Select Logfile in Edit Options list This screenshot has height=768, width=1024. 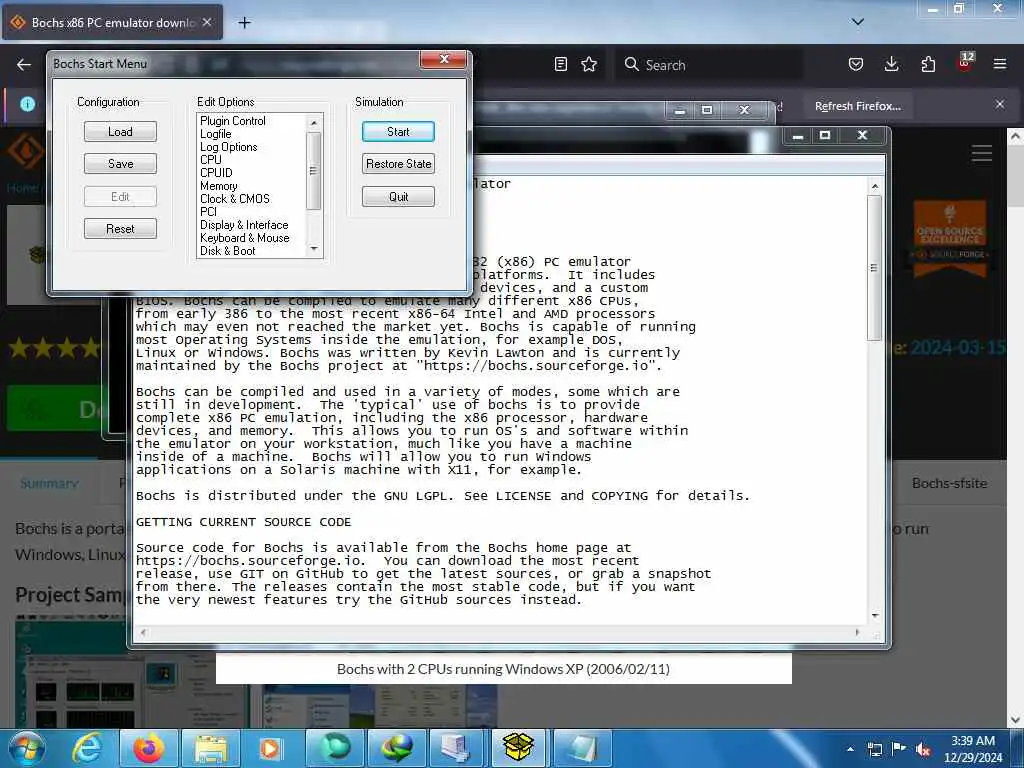[x=216, y=134]
